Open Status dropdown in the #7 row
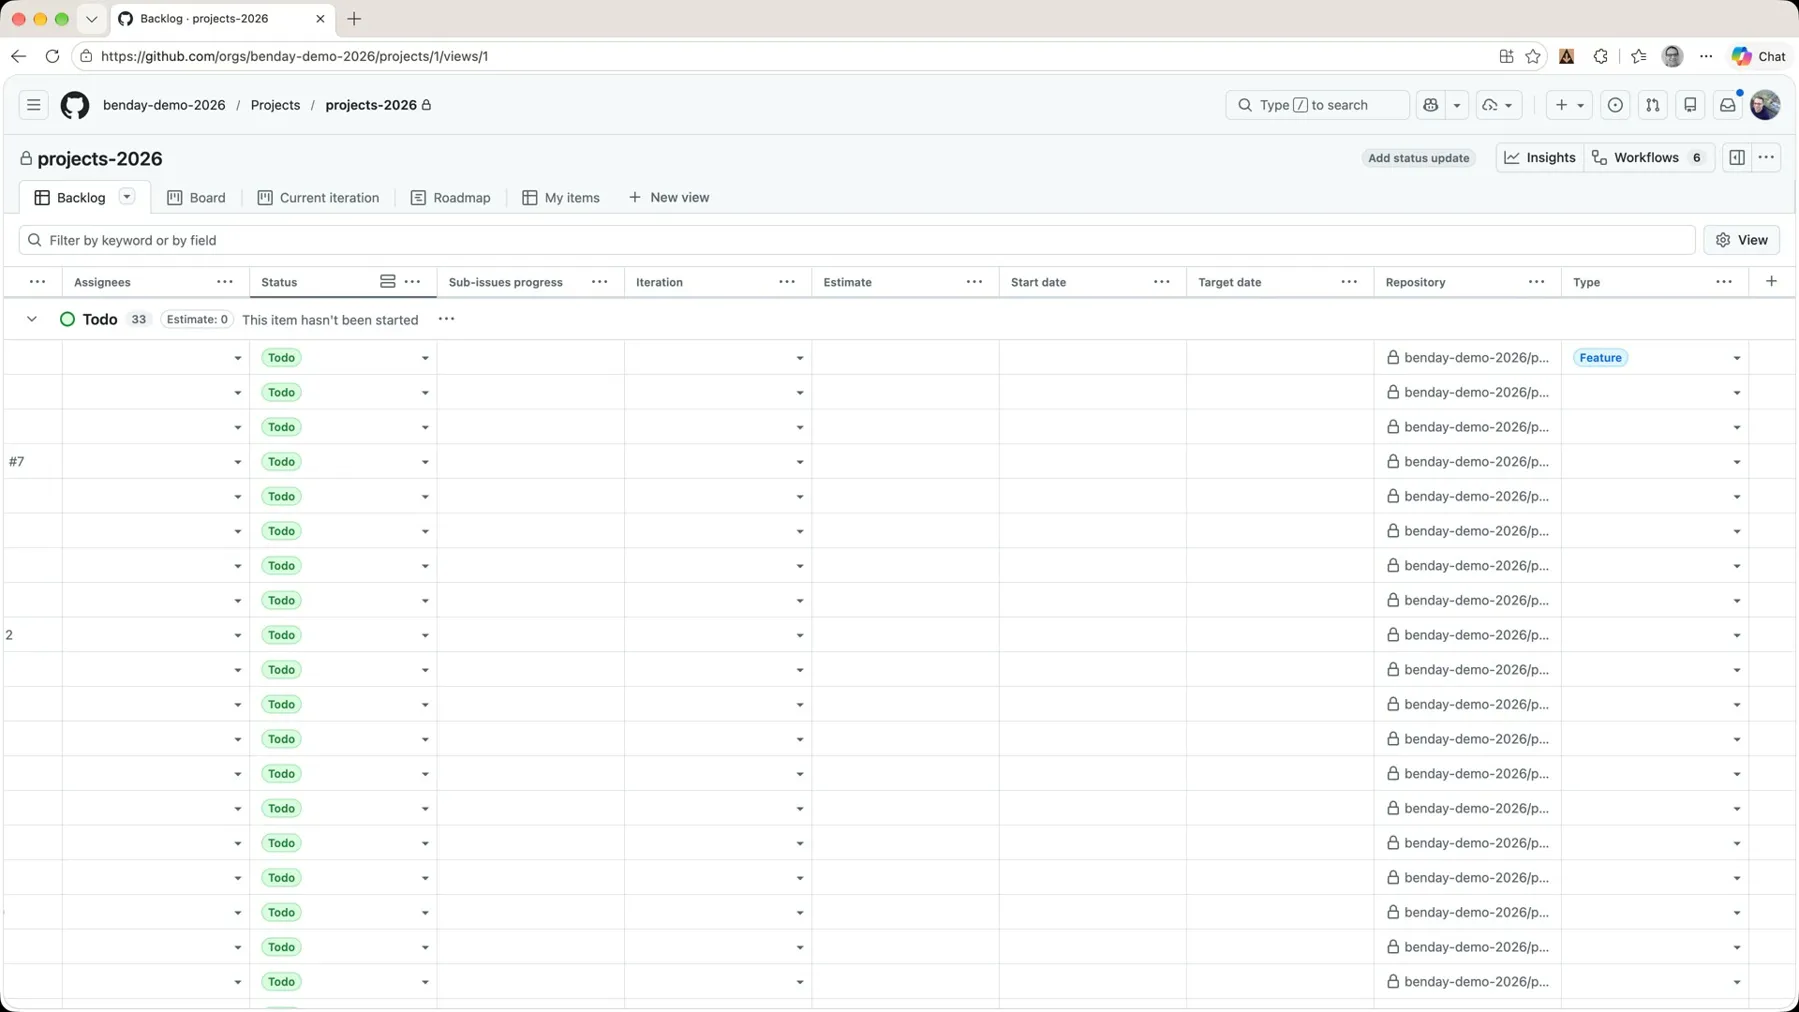The height and width of the screenshot is (1012, 1799). (425, 462)
